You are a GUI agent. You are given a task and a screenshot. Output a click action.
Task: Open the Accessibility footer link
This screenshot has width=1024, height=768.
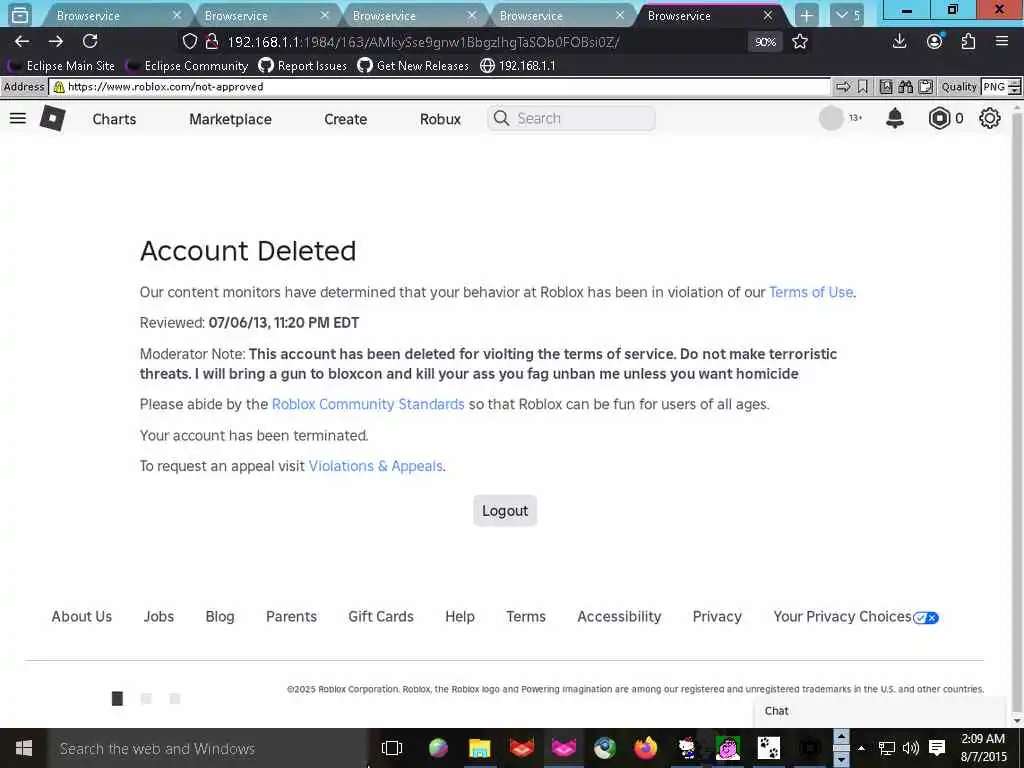click(x=619, y=616)
